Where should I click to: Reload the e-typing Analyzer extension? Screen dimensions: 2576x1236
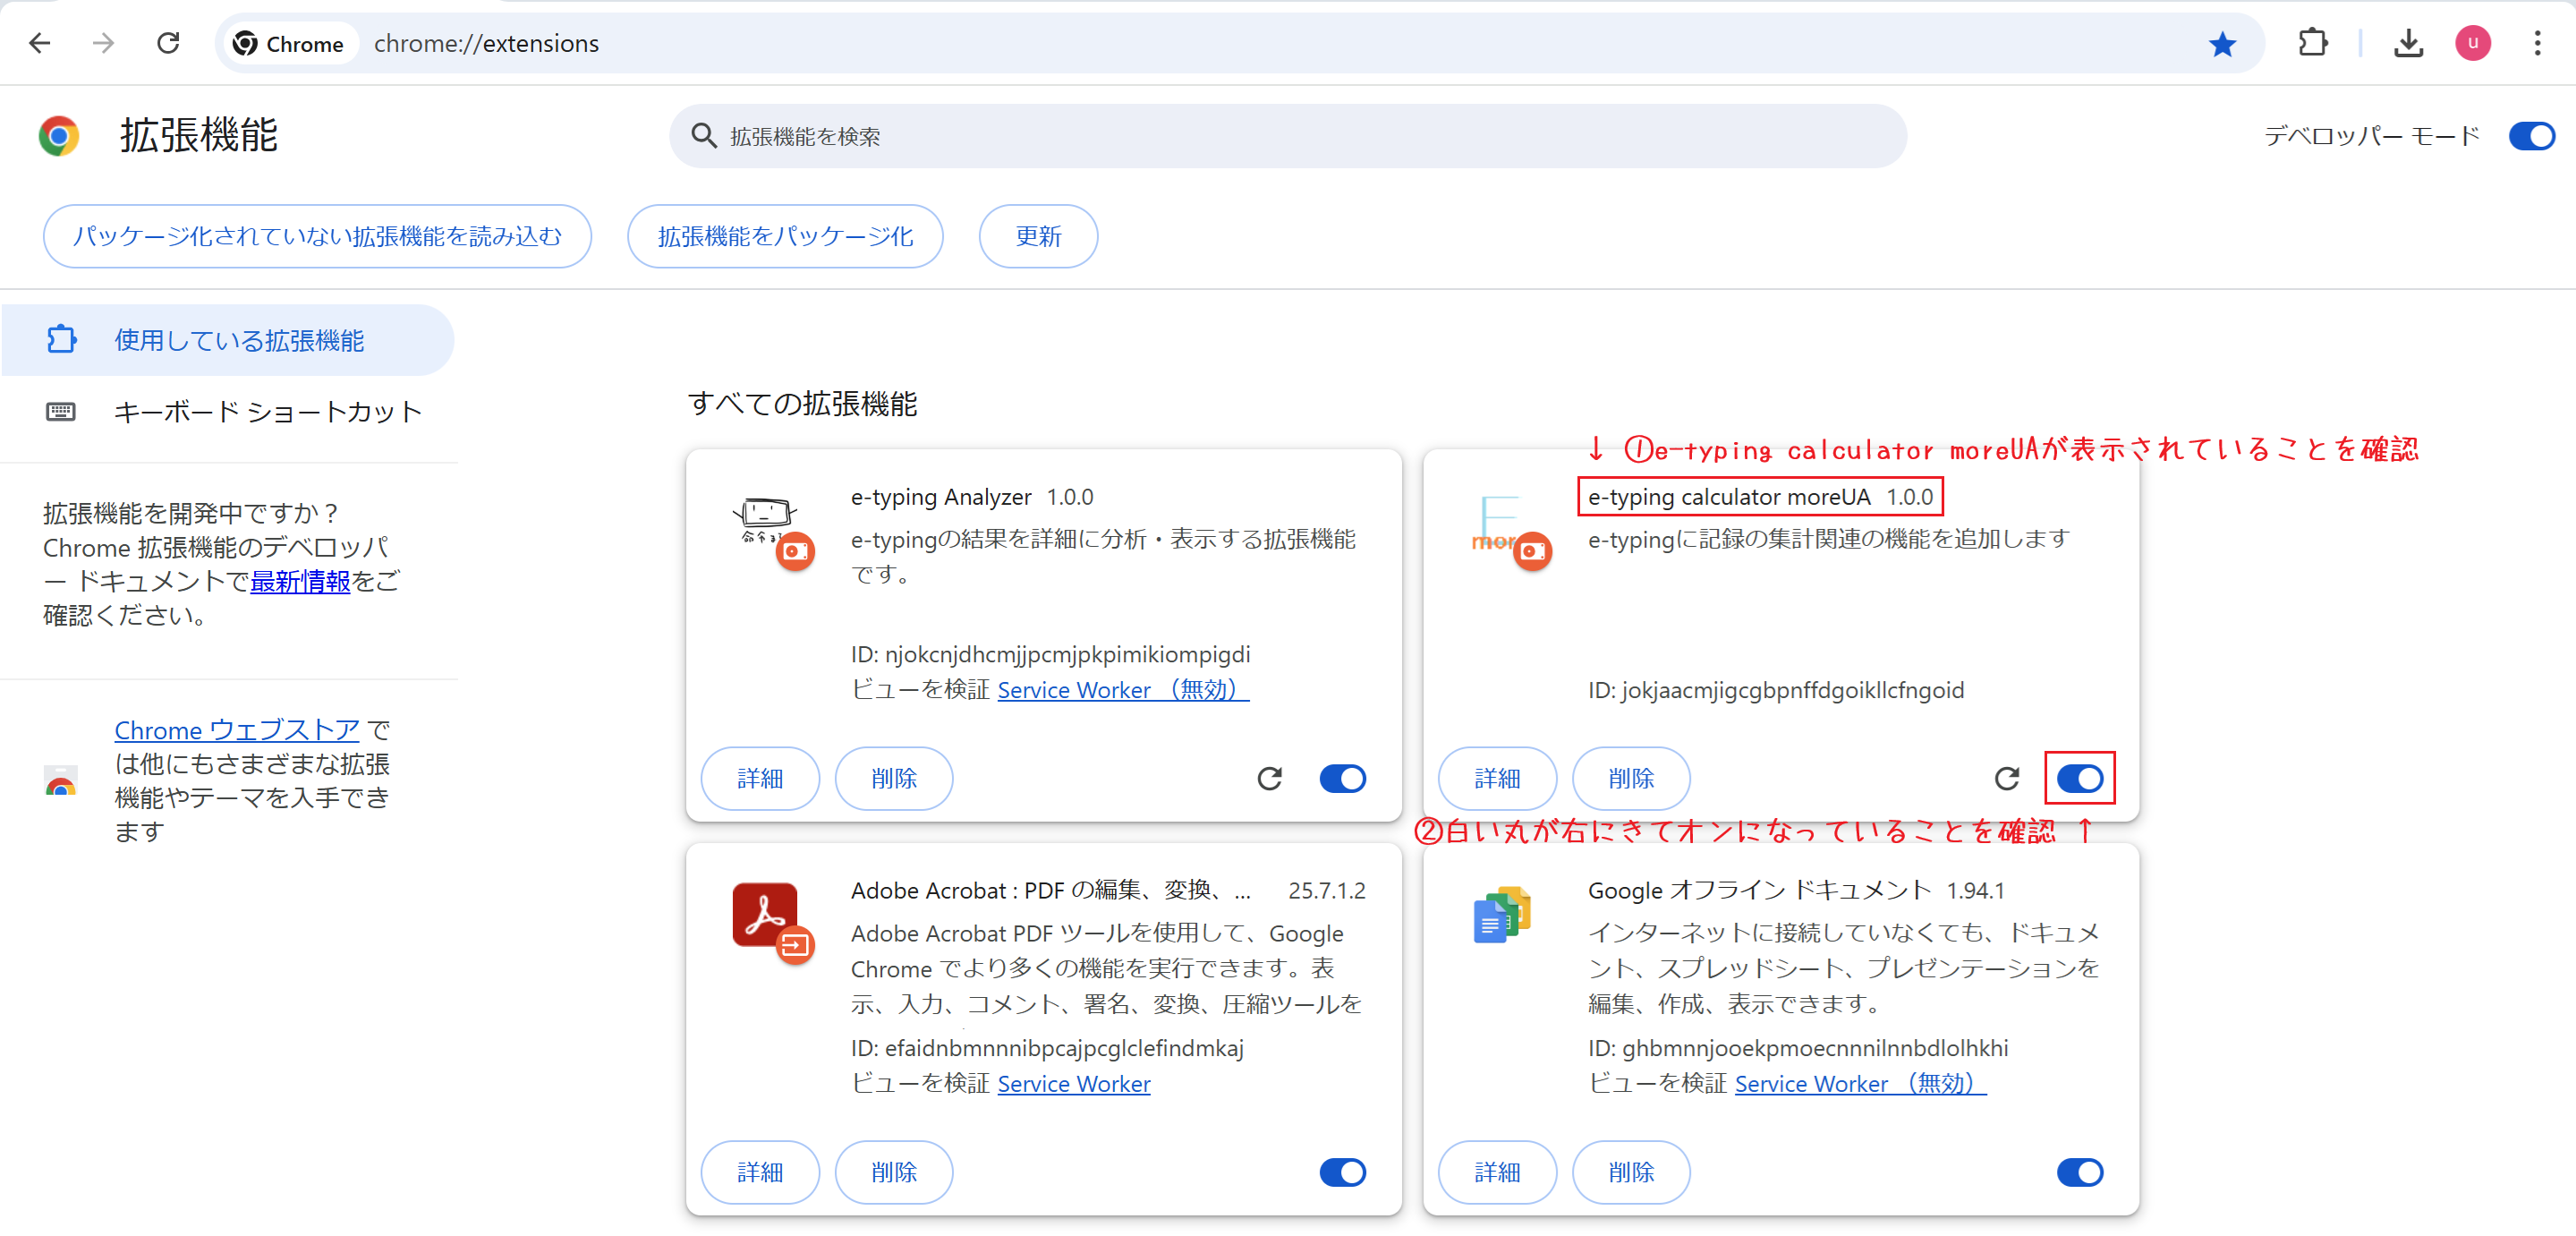pos(1269,778)
